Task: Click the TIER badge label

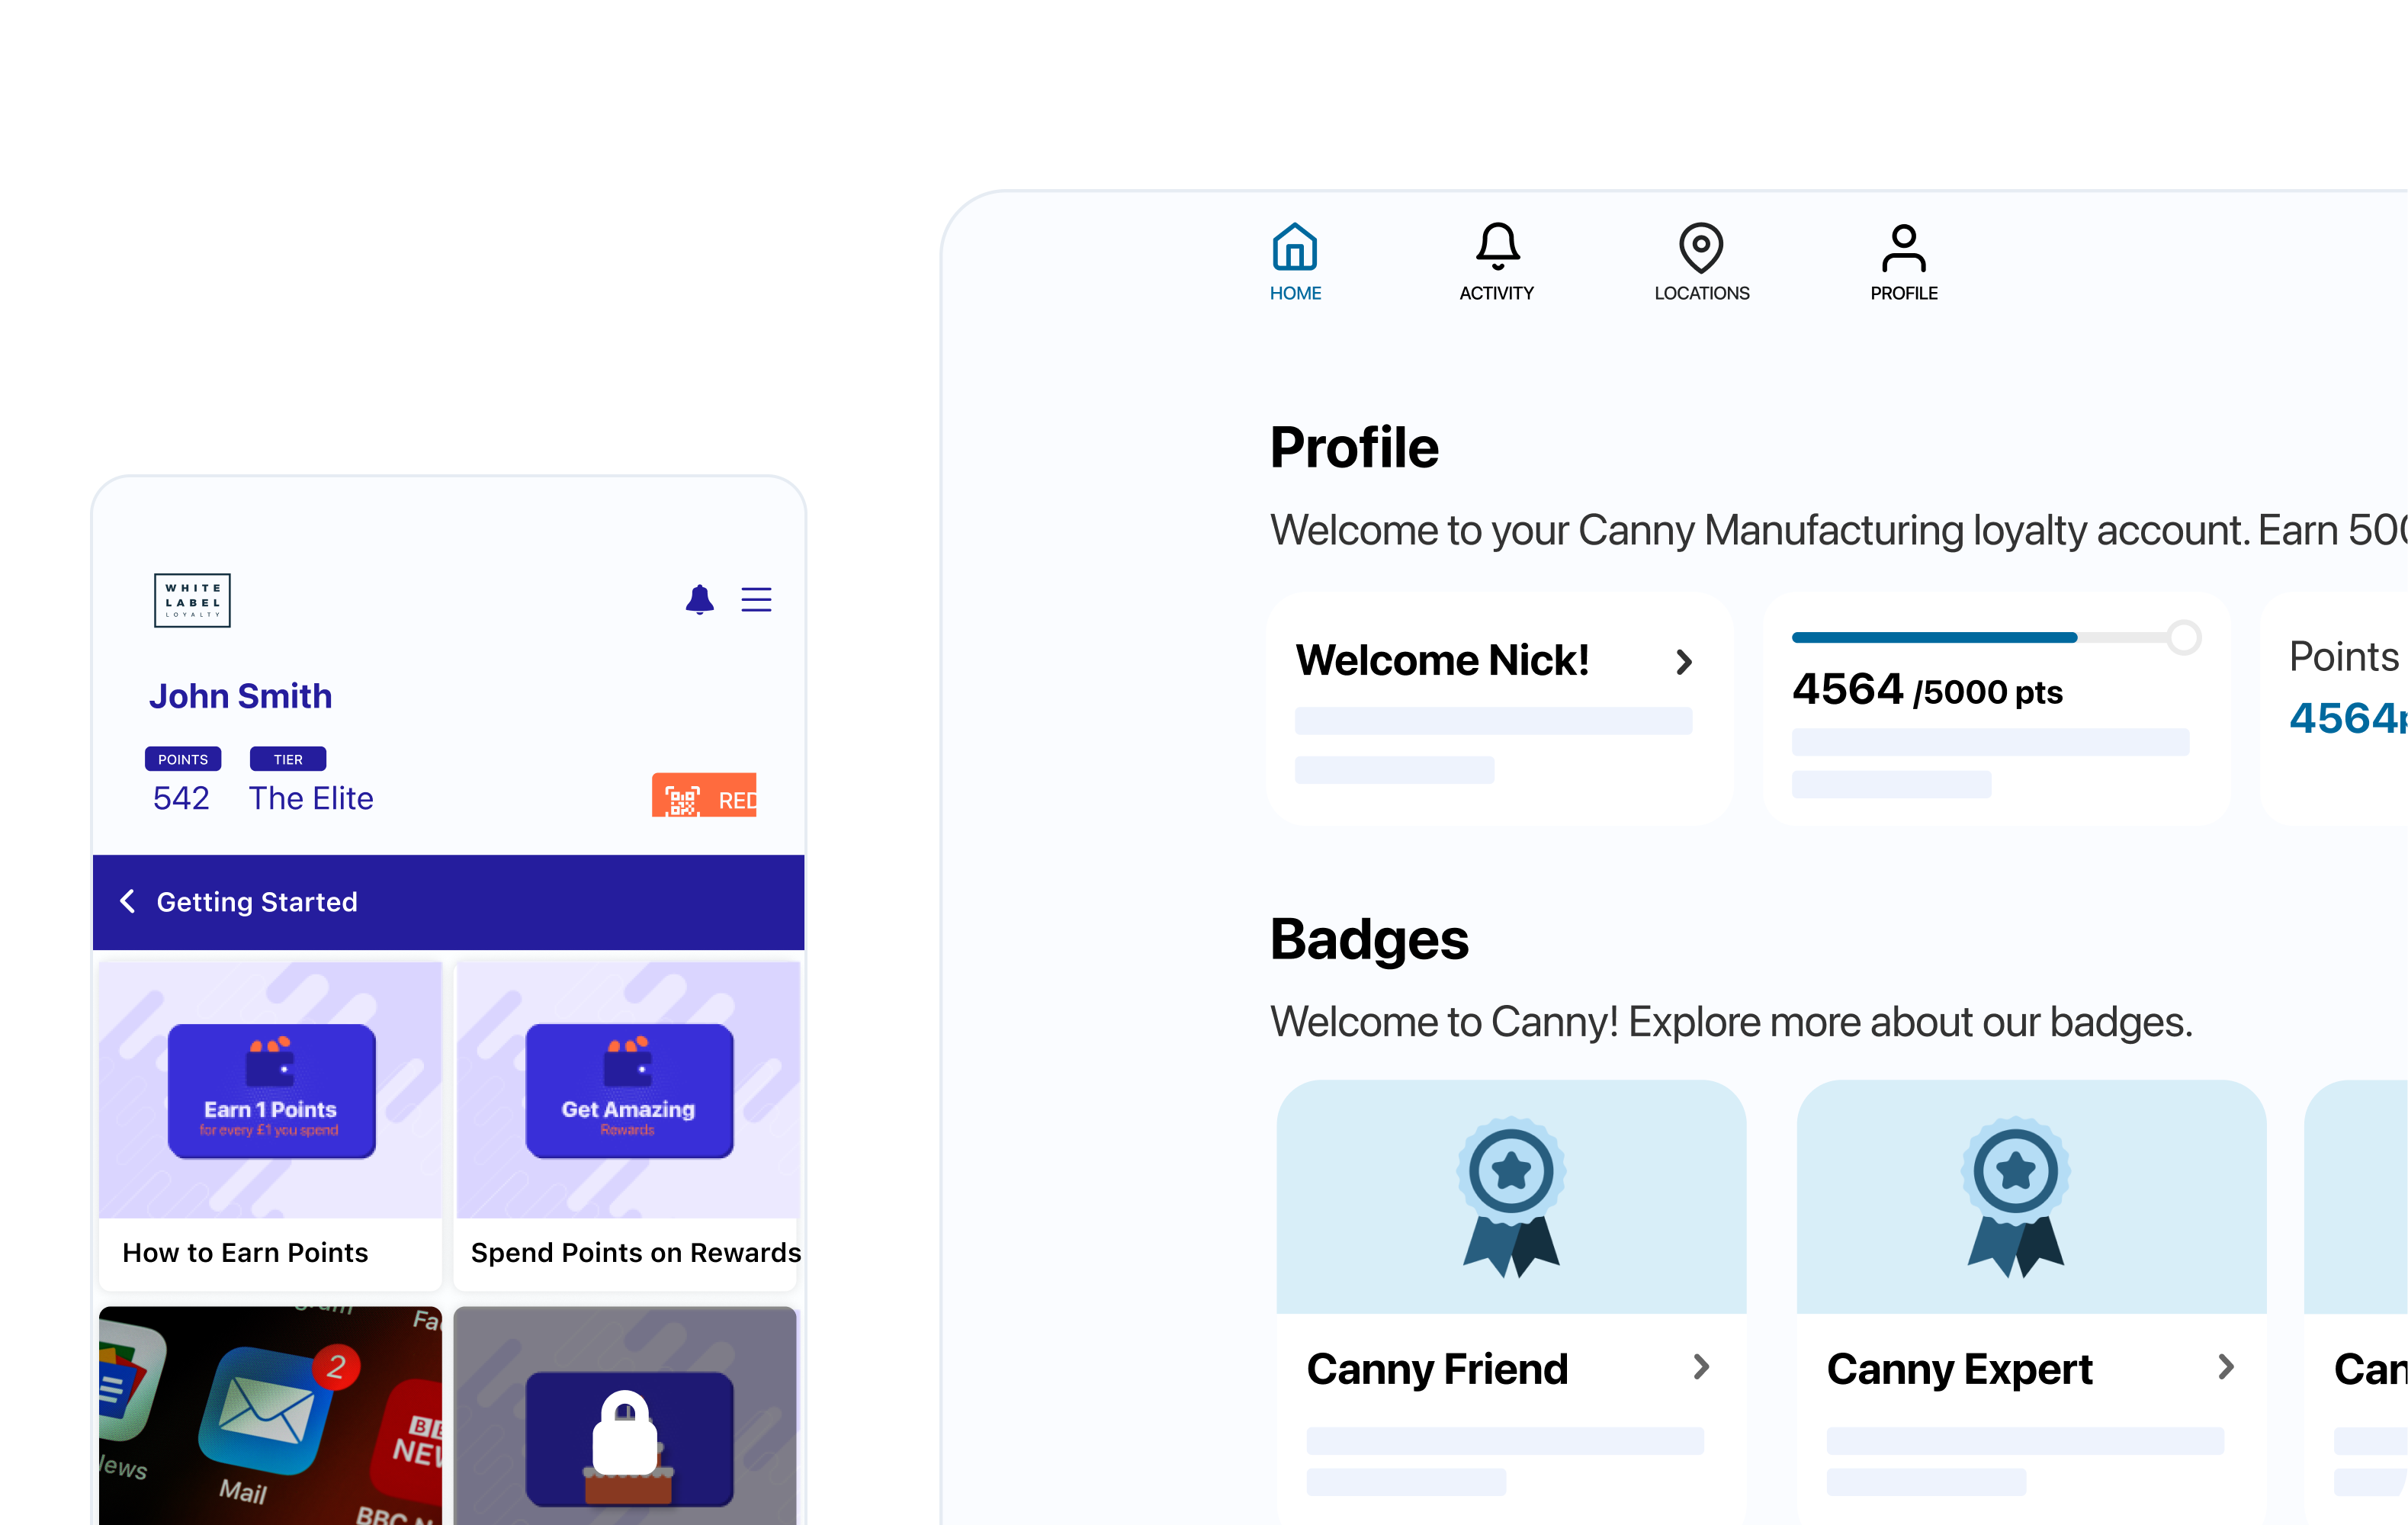Action: 288,759
